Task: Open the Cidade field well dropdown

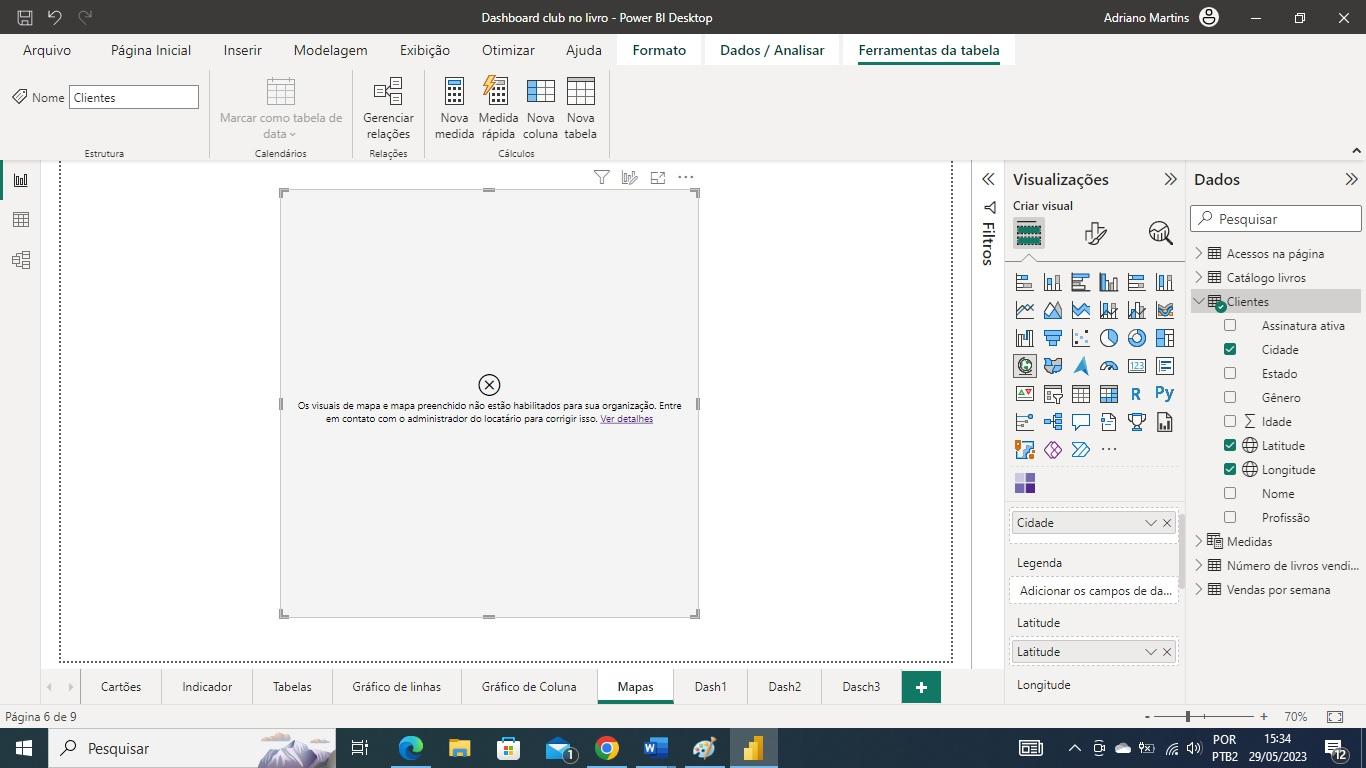Action: click(1150, 523)
